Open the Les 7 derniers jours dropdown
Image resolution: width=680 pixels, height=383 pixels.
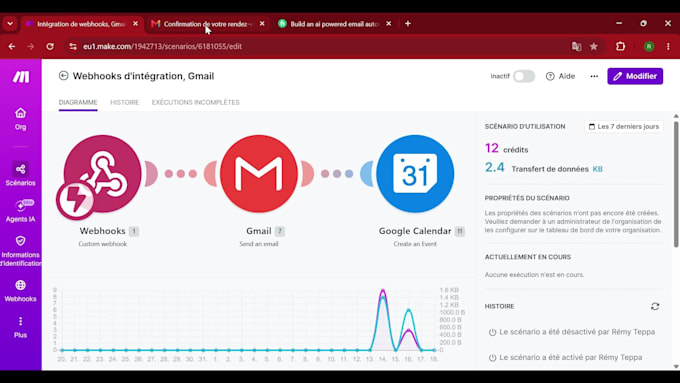click(x=624, y=127)
